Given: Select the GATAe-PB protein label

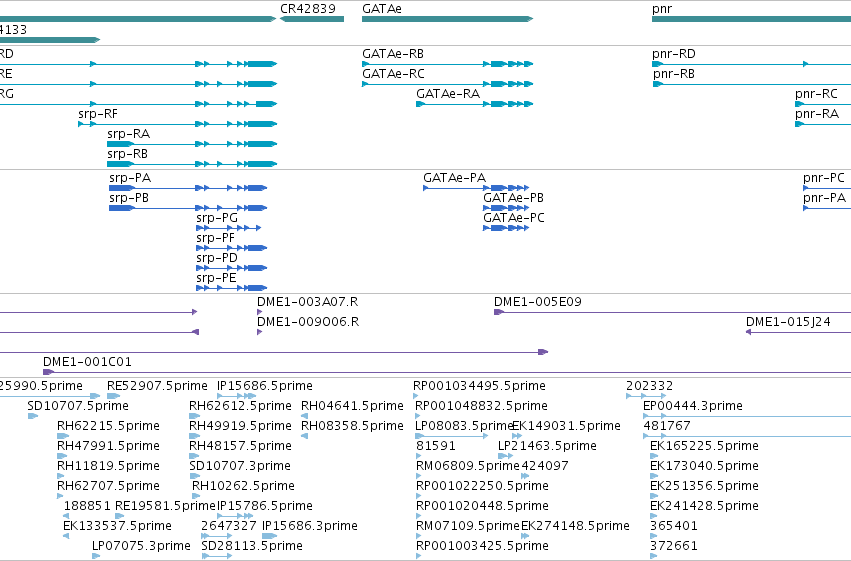Looking at the screenshot, I should coord(513,198).
